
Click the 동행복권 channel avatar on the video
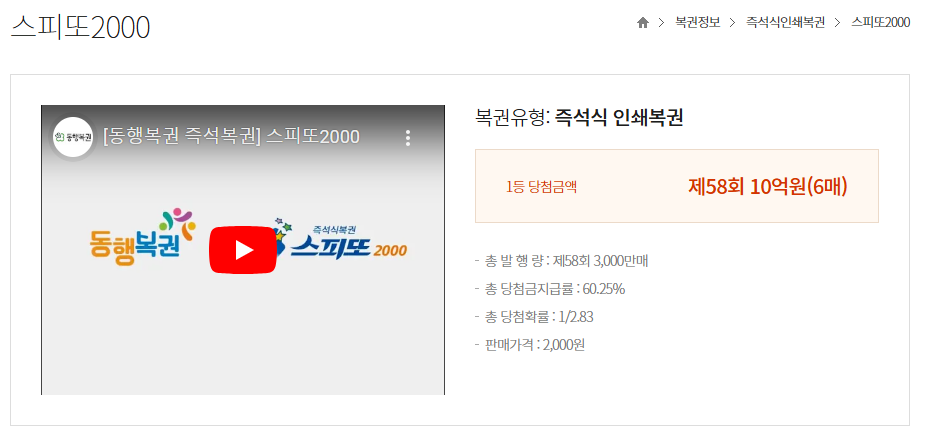[x=73, y=137]
